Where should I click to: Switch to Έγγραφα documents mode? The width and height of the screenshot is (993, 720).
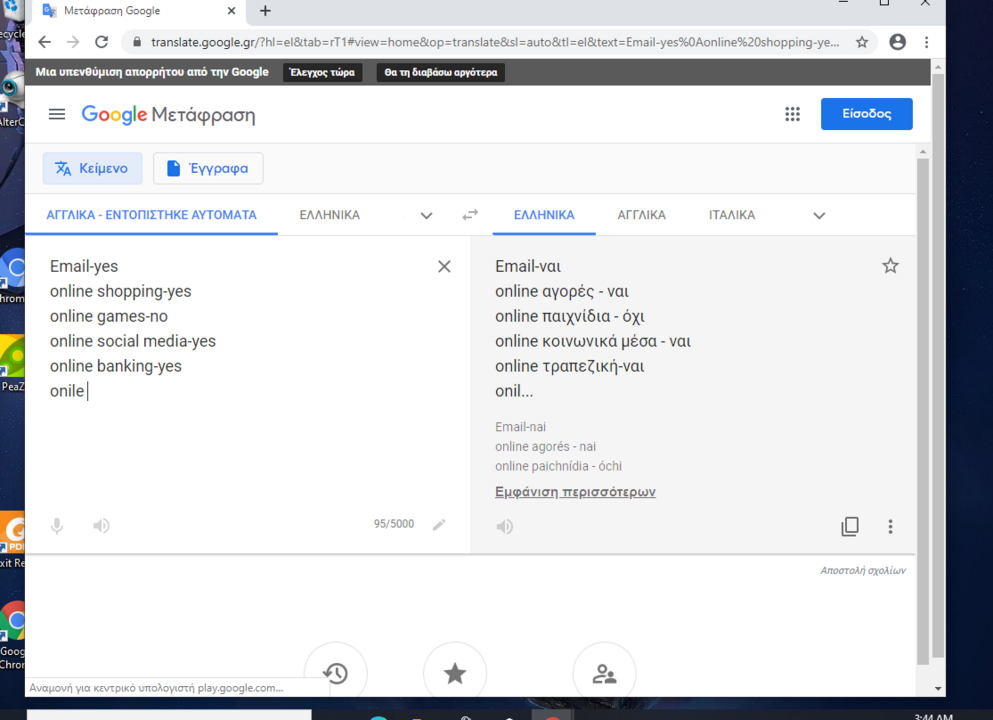(x=208, y=168)
